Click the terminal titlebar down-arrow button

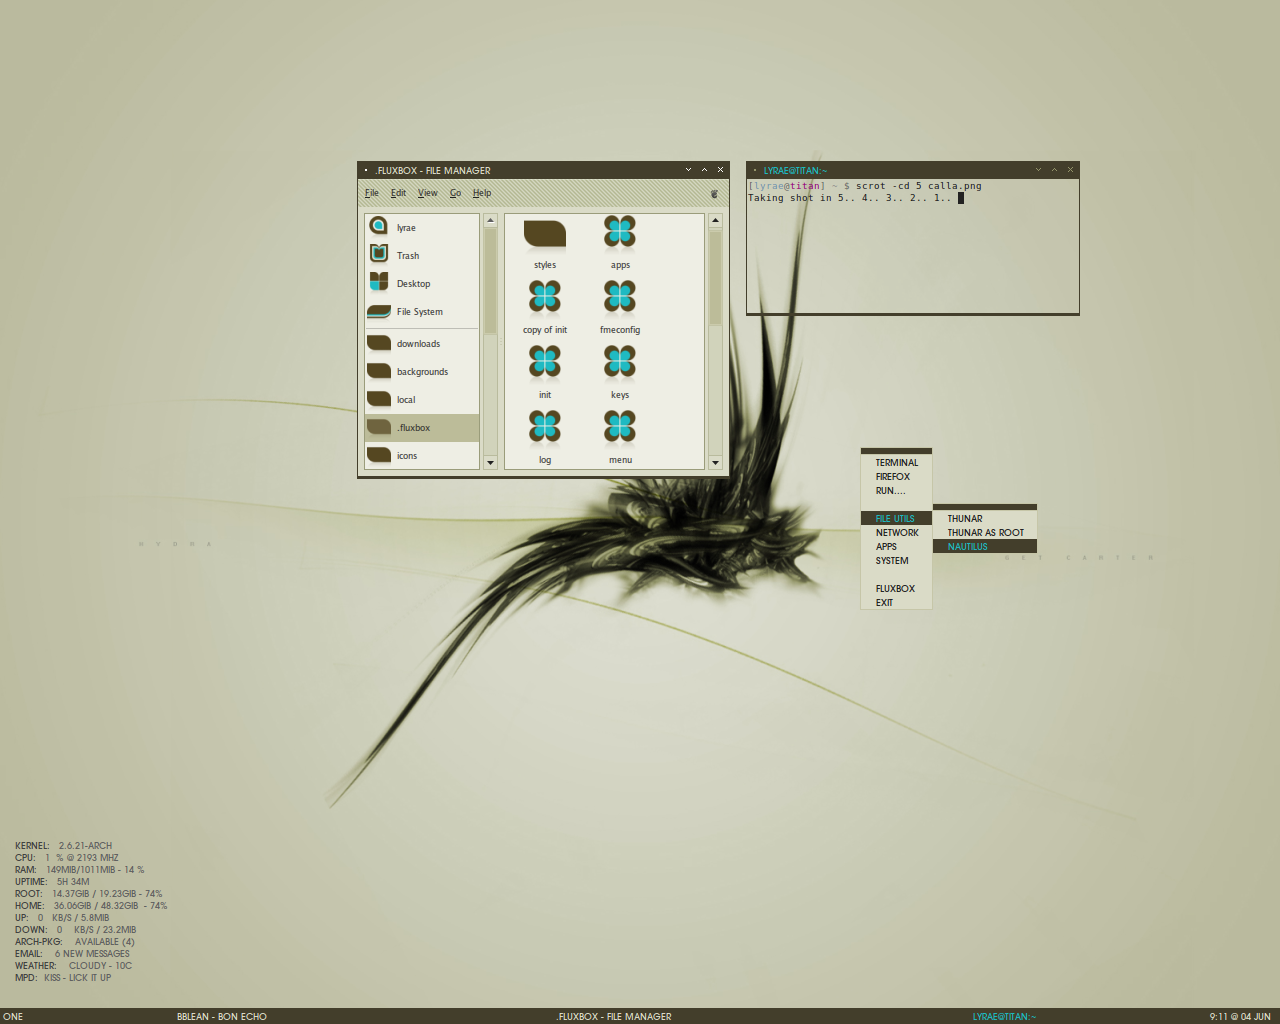1038,170
